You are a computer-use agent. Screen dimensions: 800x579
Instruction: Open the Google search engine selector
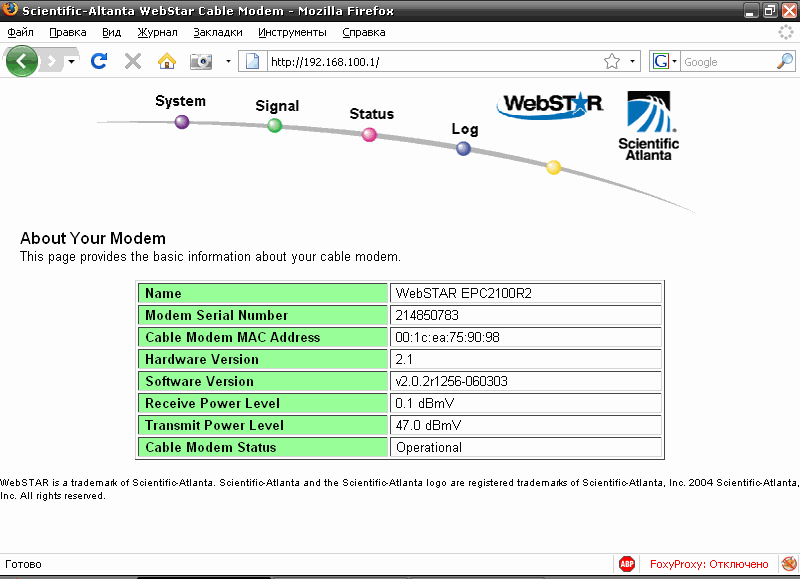click(x=664, y=62)
